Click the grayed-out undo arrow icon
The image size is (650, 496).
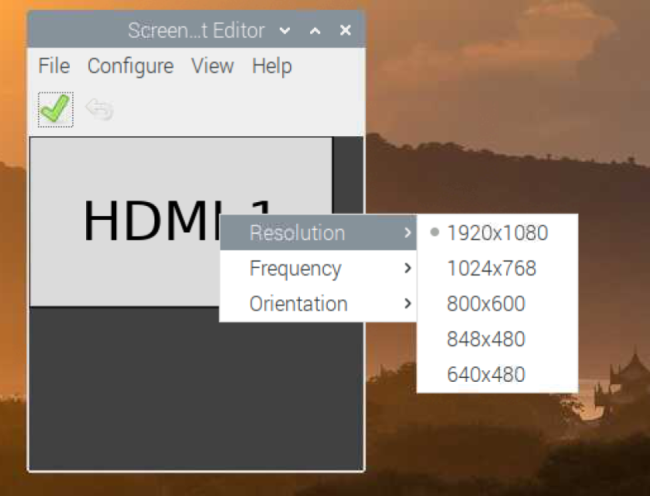click(x=99, y=109)
